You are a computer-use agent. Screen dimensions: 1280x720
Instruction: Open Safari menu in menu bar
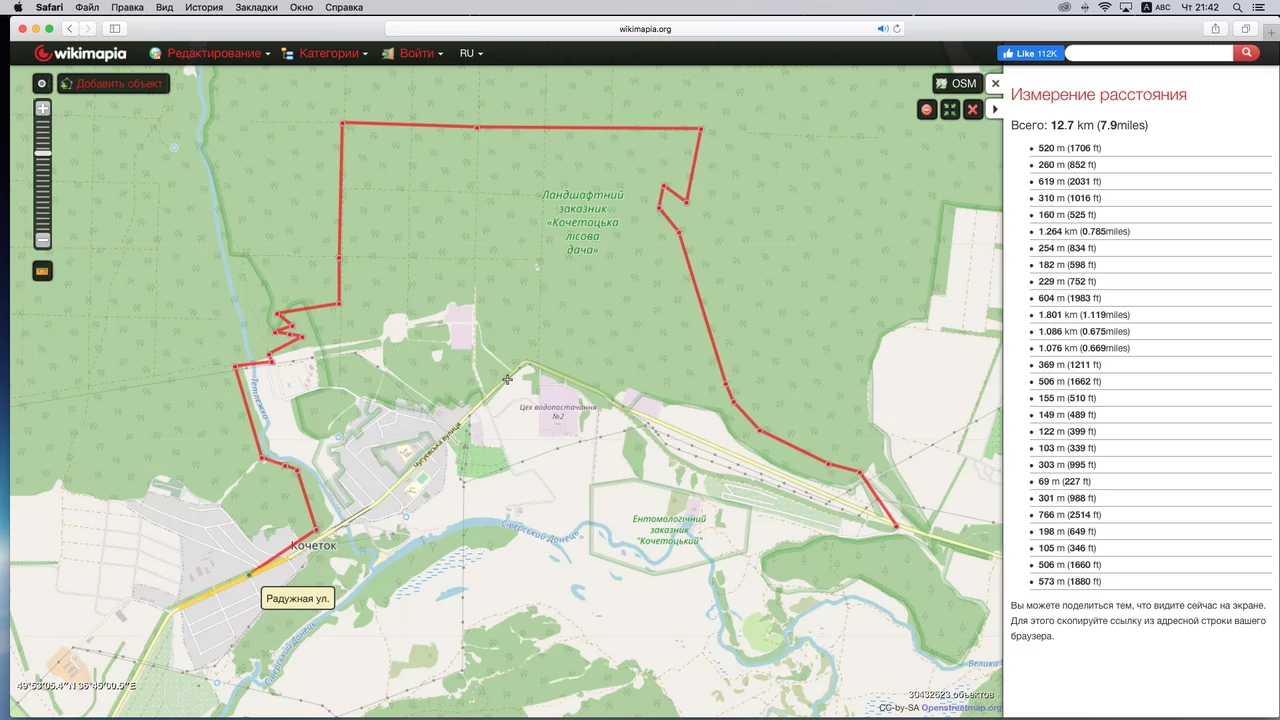(49, 7)
